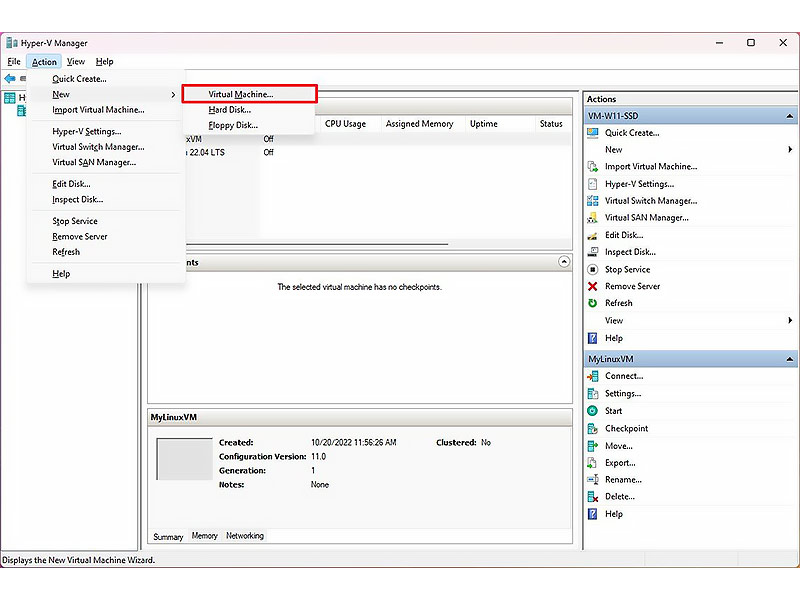The height and width of the screenshot is (600, 800).
Task: Open Hyper-V Settings... from Action menu
Action: [106, 131]
